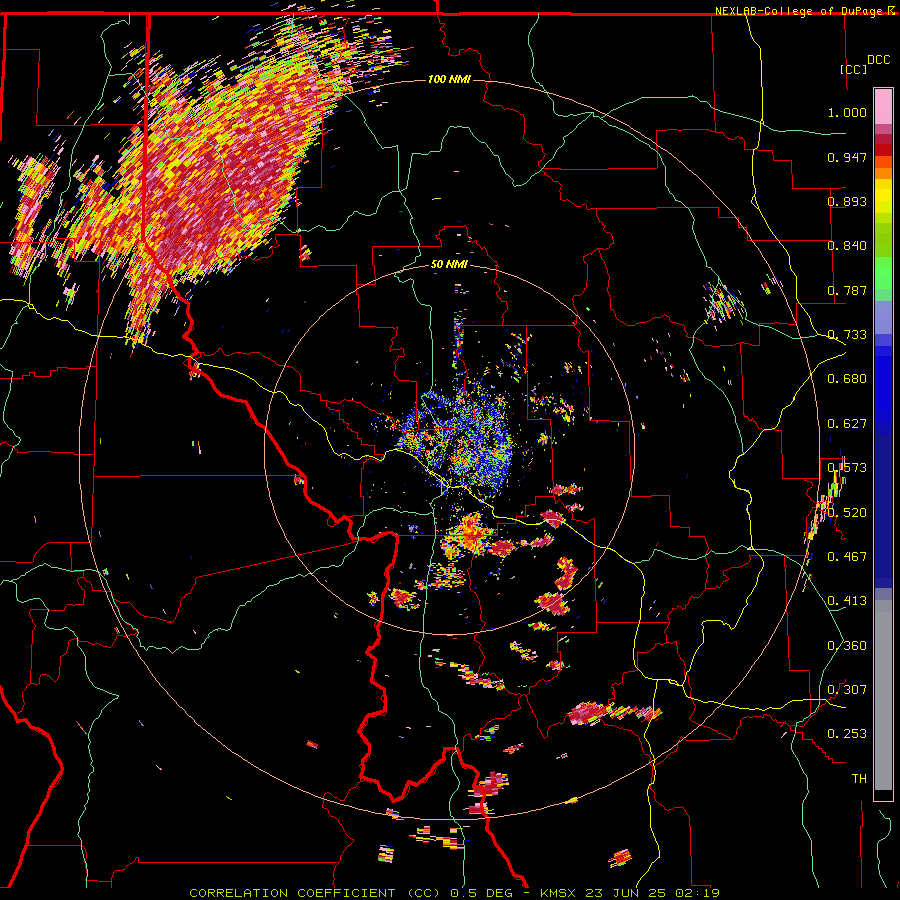Viewport: 900px width, 900px height.
Task: Click the 0.307 scale value
Action: tap(847, 689)
